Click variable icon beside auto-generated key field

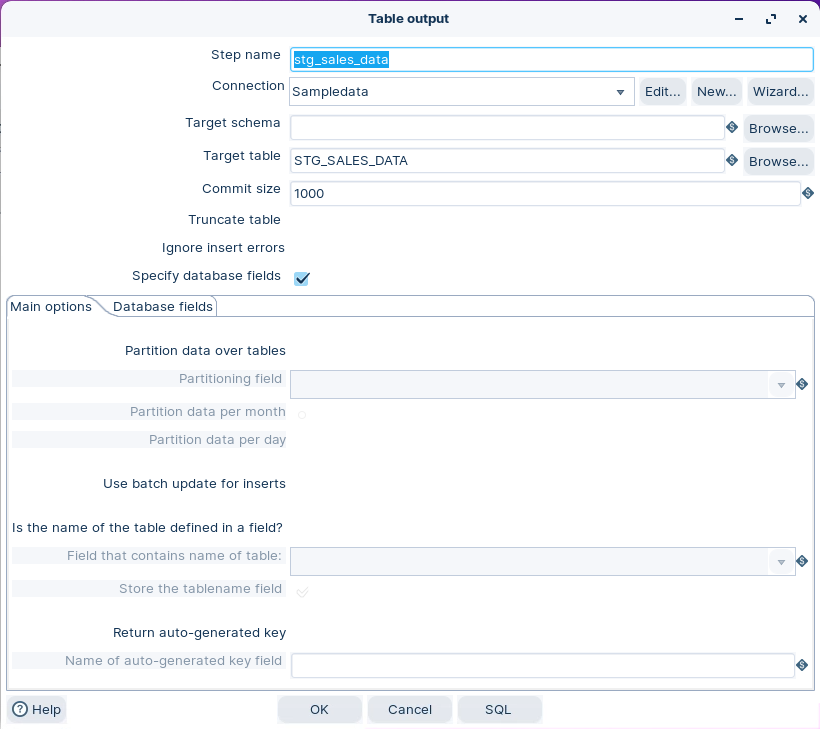tap(802, 665)
